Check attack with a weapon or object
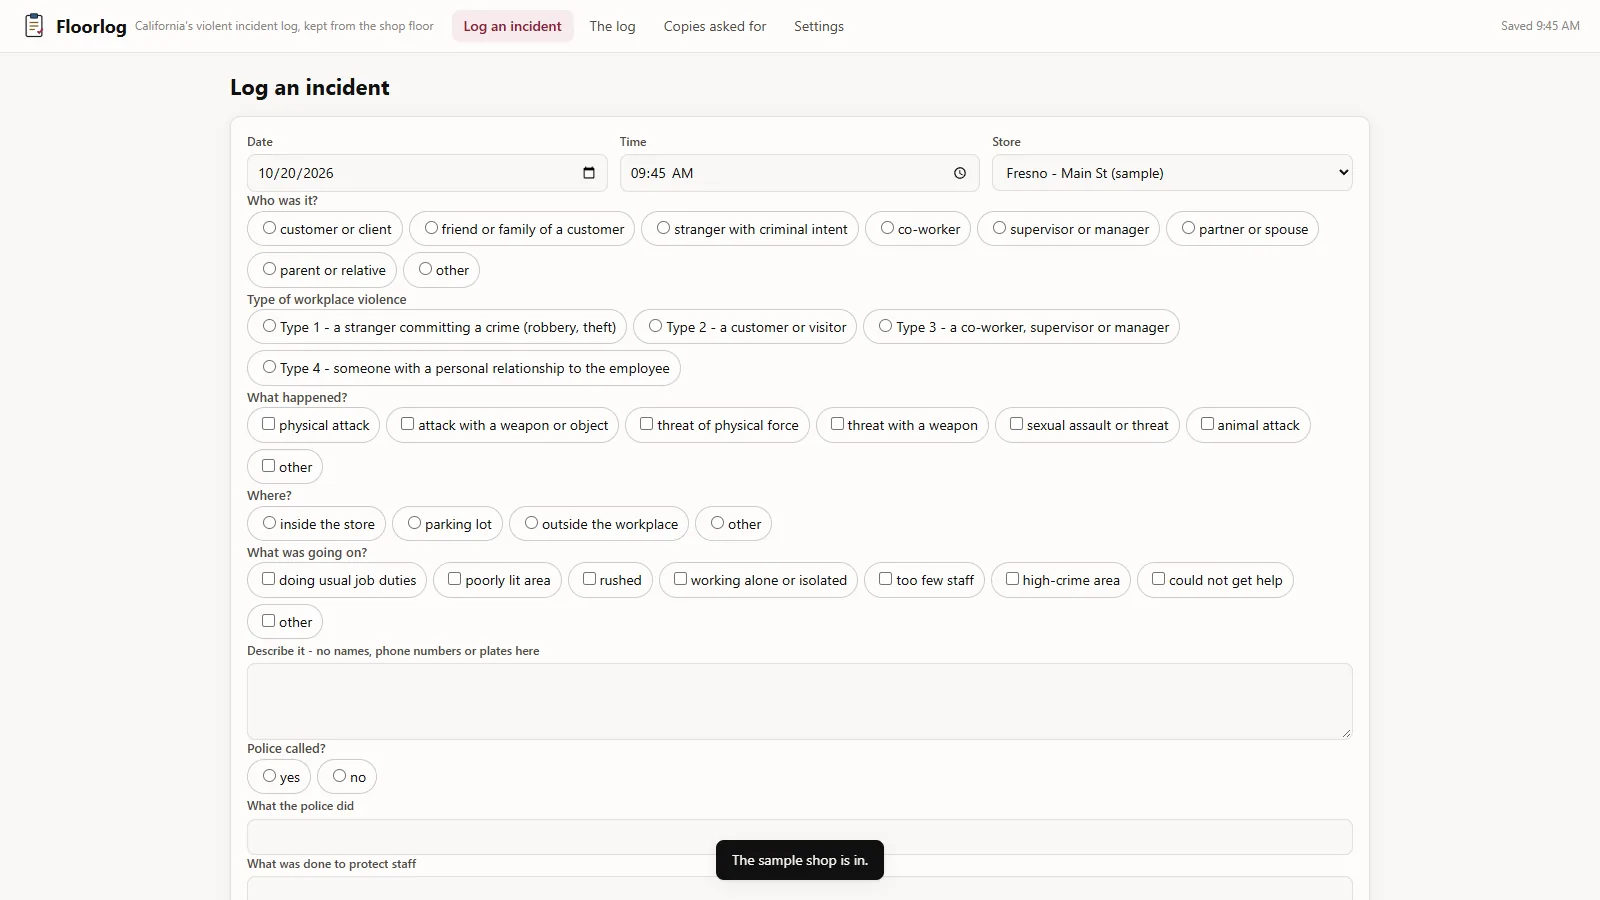 tap(503, 425)
